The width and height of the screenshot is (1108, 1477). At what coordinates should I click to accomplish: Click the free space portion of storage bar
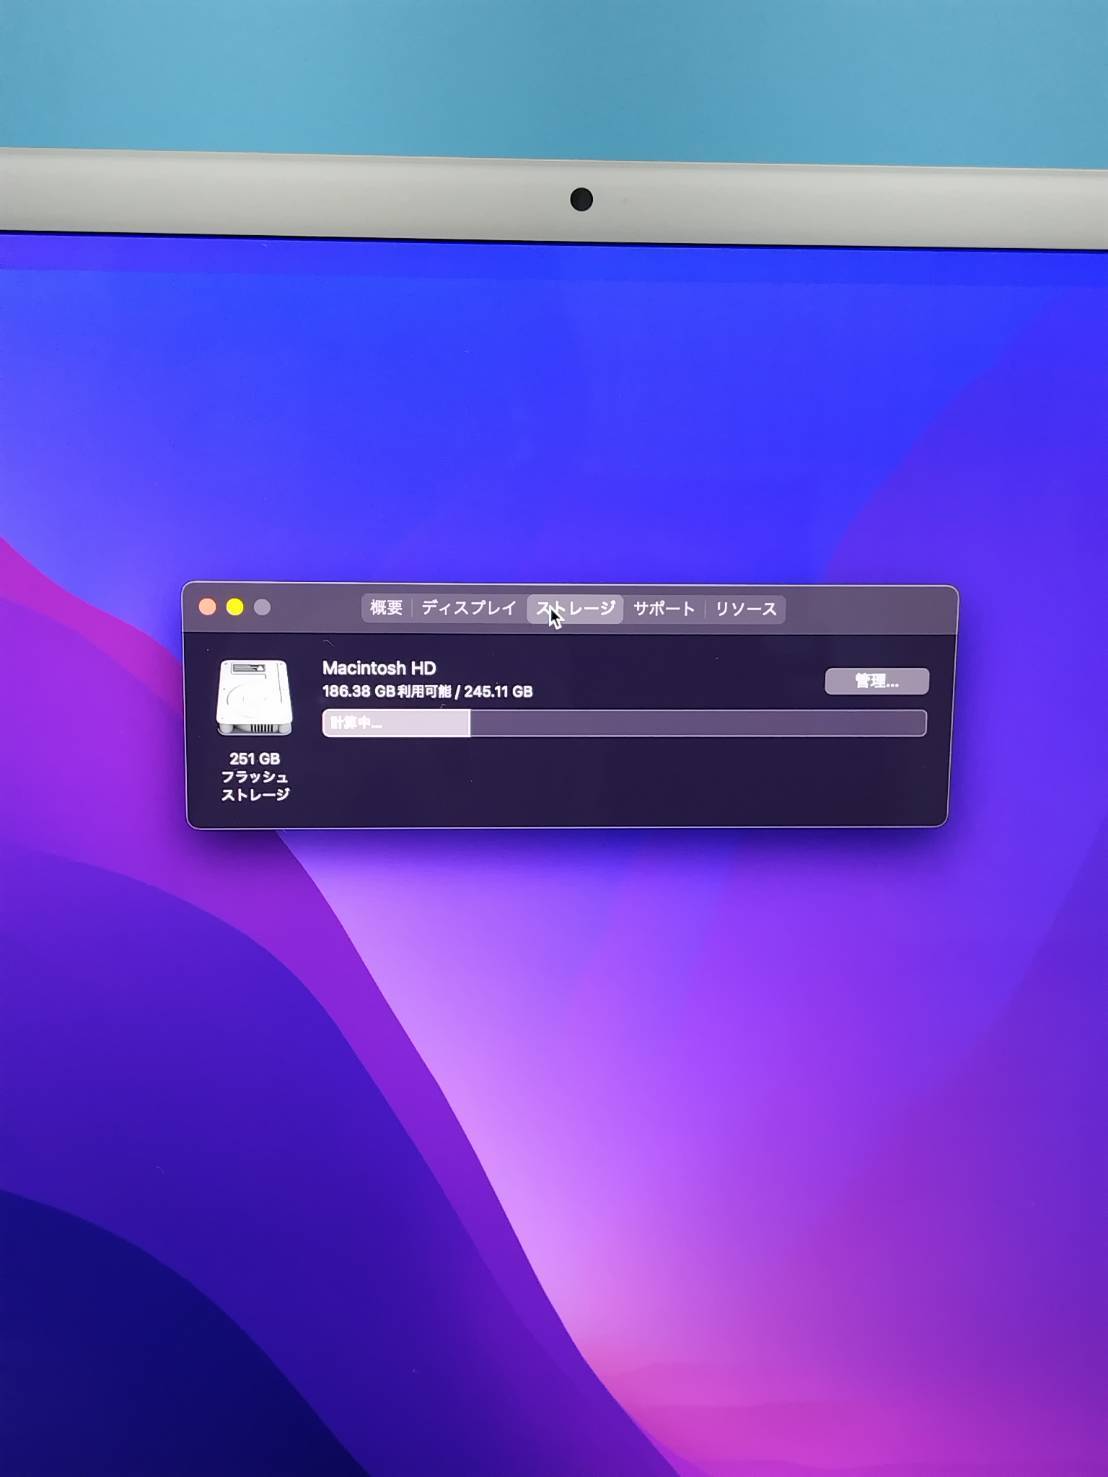[697, 723]
